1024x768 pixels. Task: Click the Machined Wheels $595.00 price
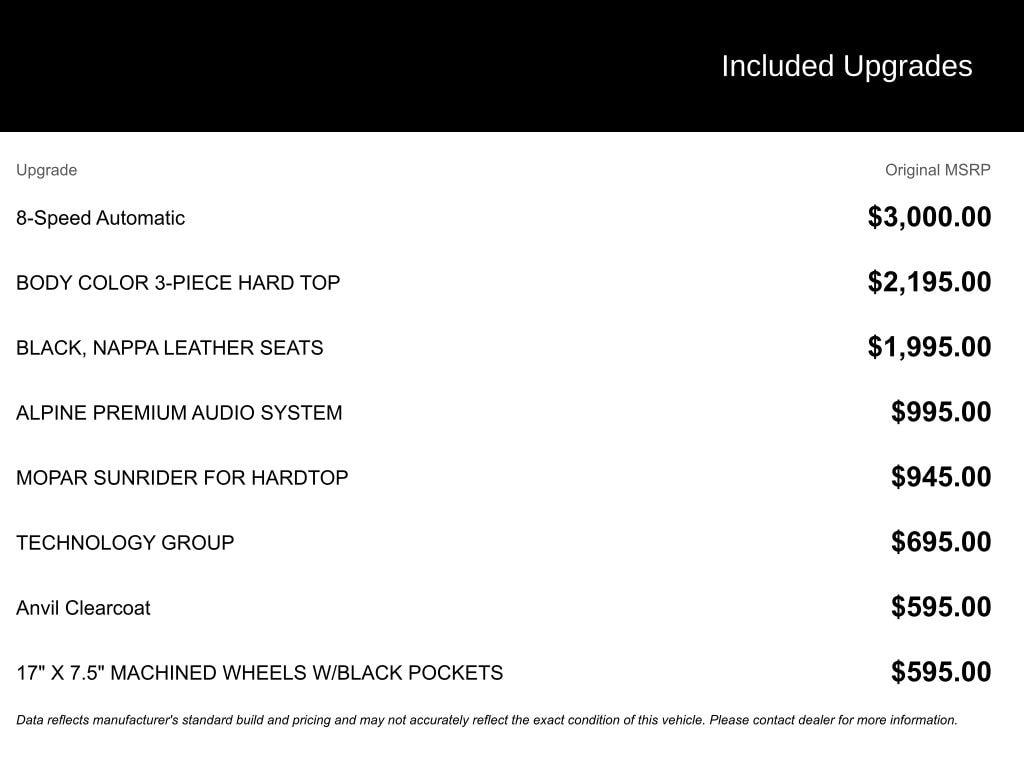pos(941,672)
